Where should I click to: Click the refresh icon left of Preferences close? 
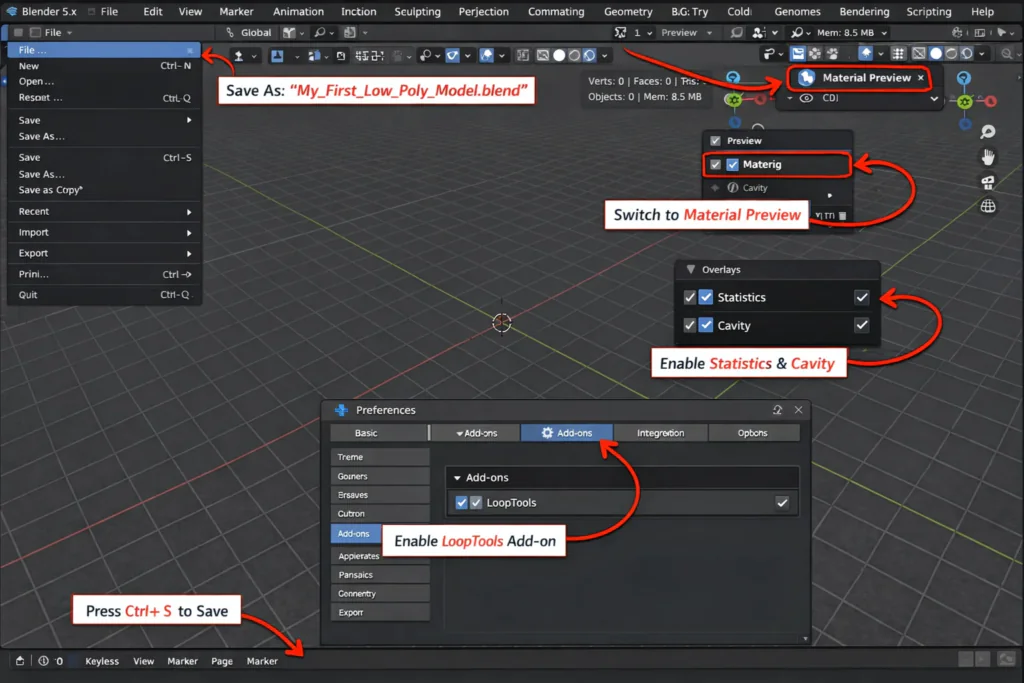coord(777,410)
